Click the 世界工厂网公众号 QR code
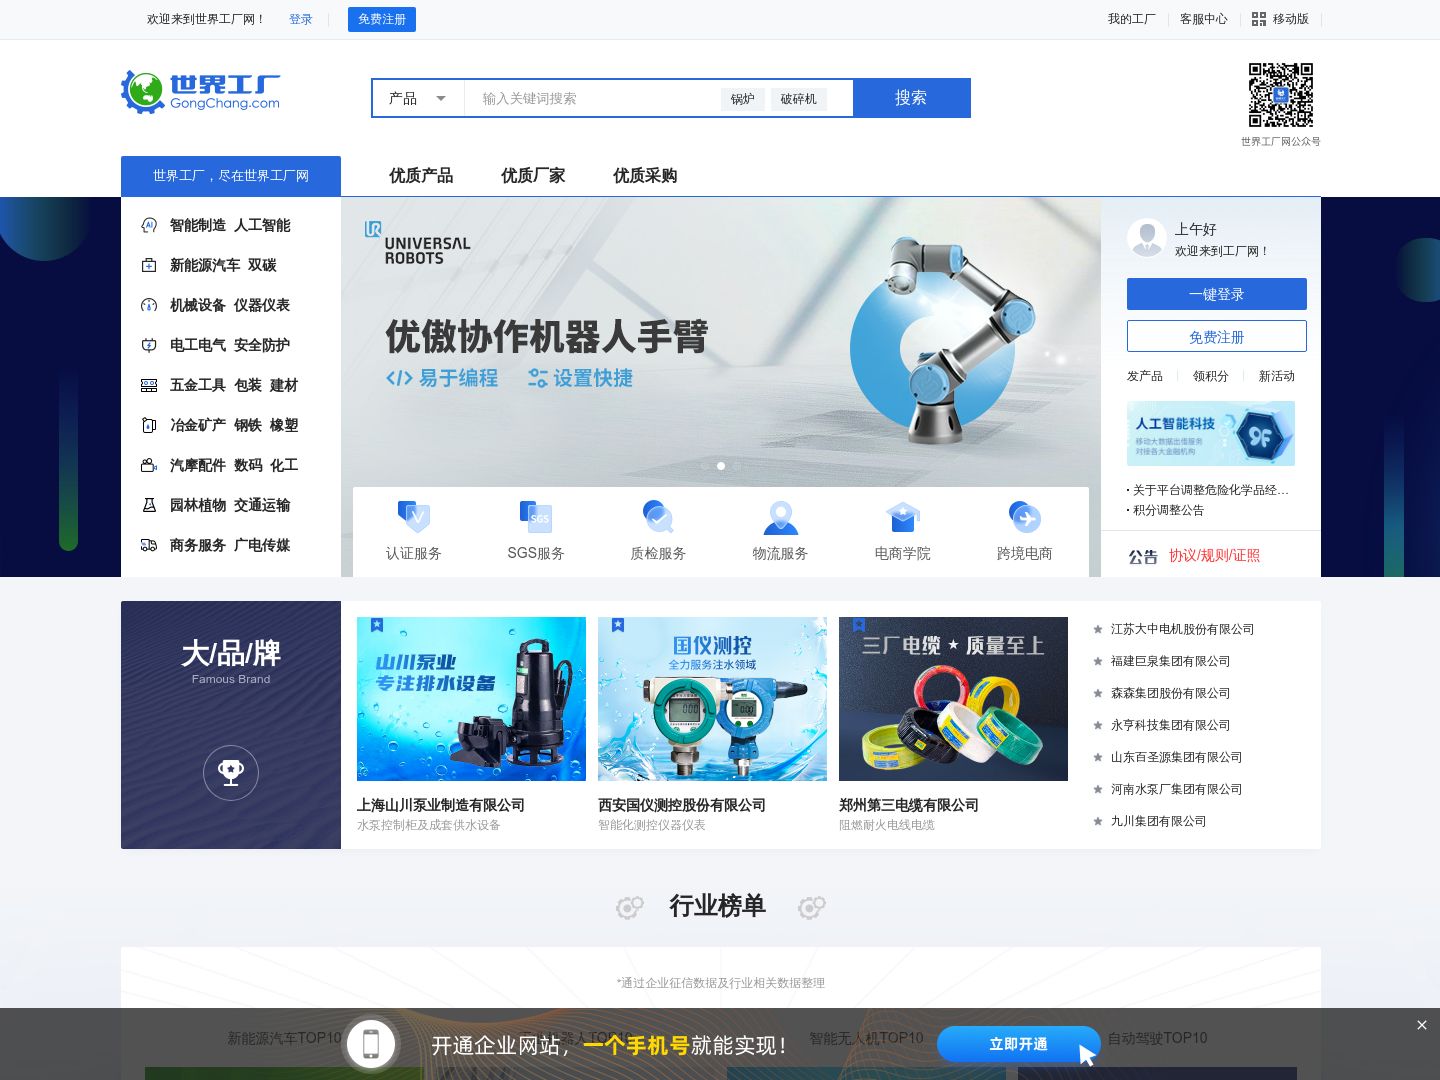This screenshot has height=1080, width=1440. tap(1281, 95)
